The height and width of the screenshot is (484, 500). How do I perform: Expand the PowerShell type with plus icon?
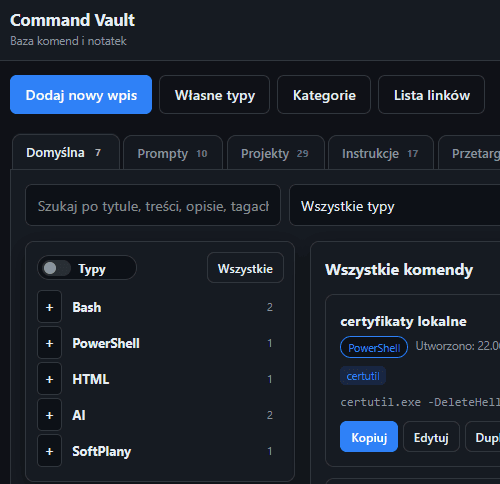pos(49,343)
